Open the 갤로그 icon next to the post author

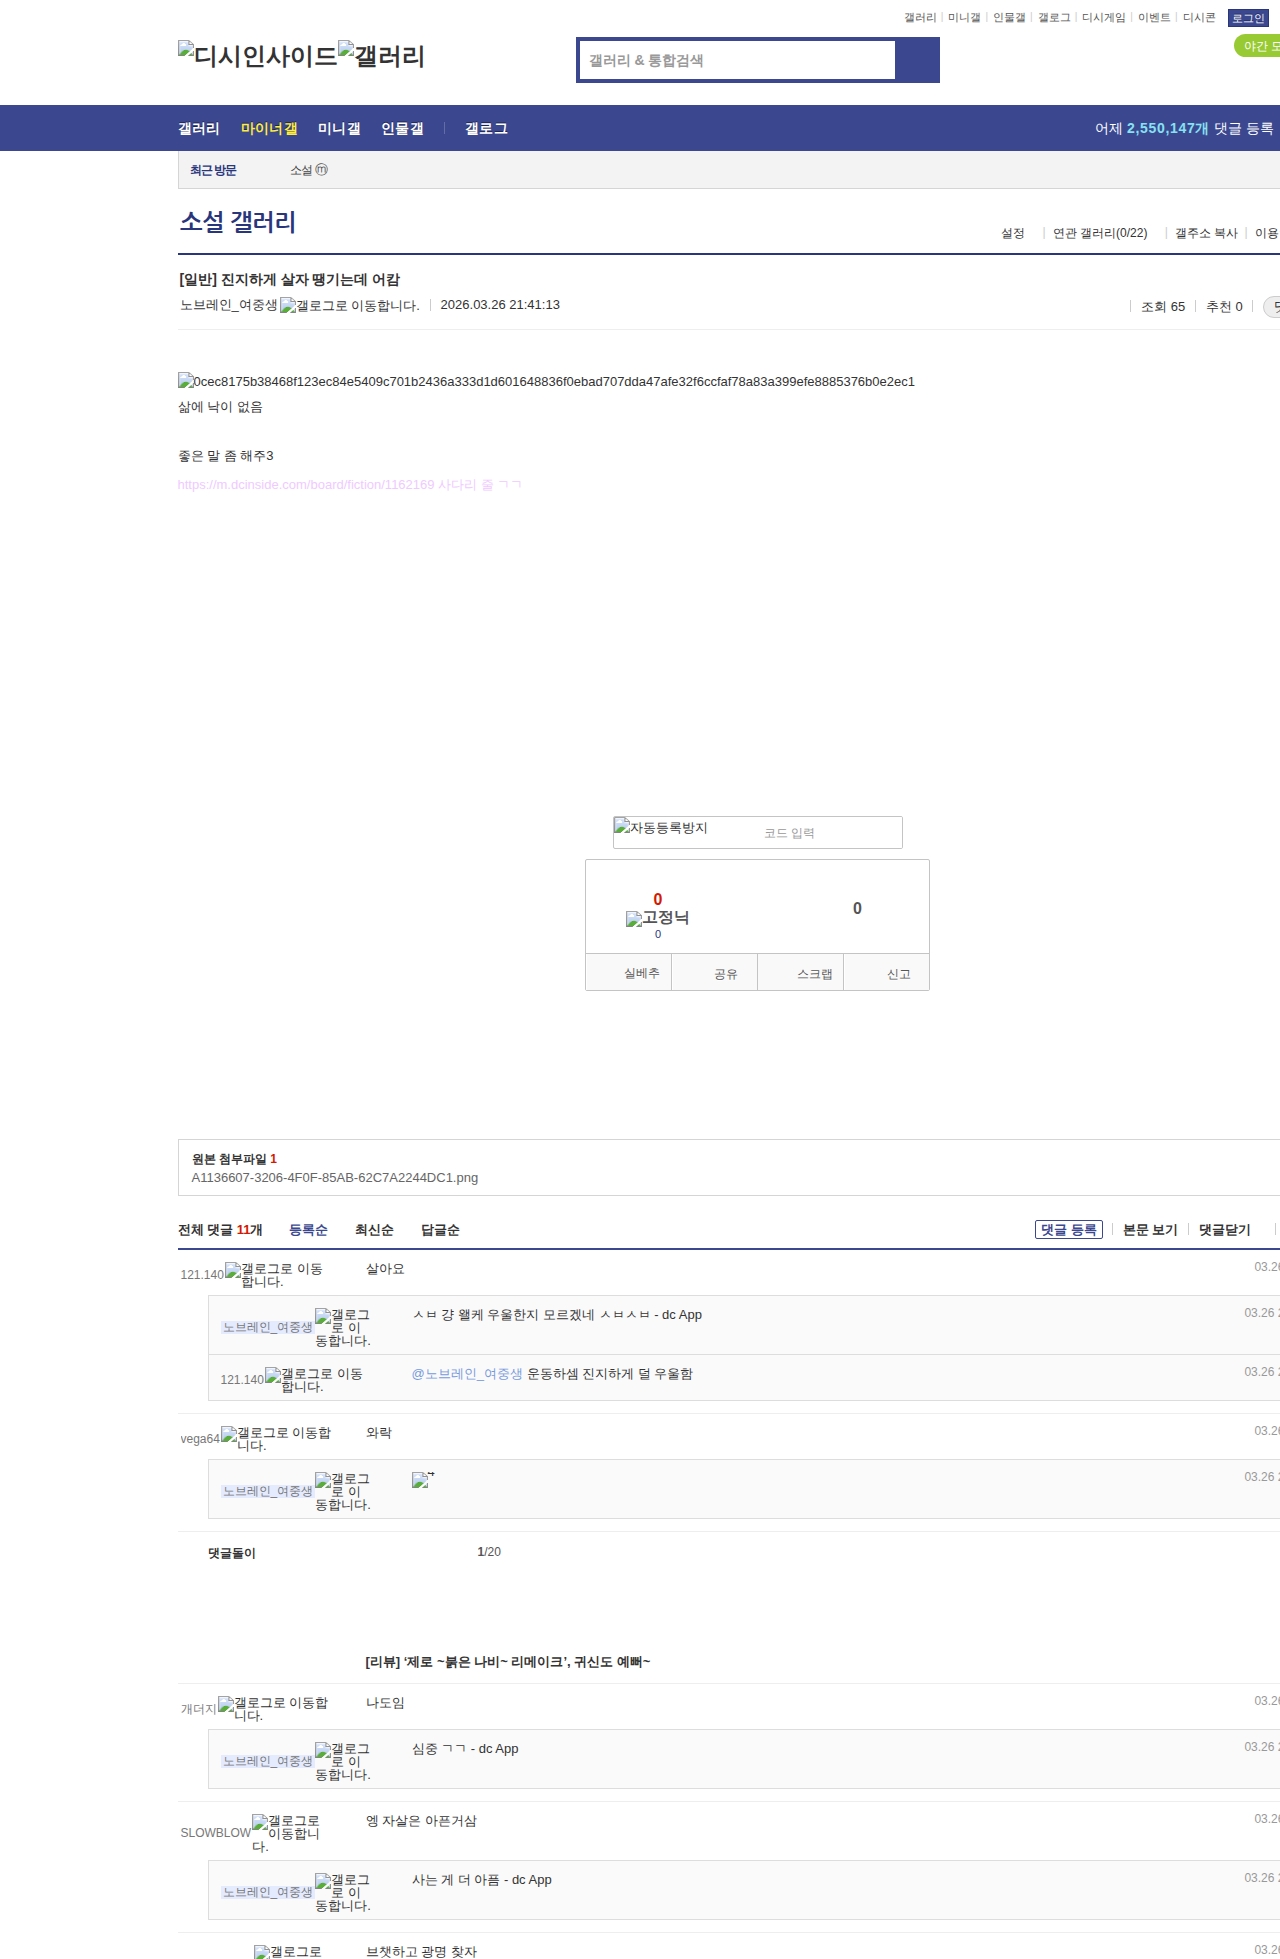tap(349, 305)
